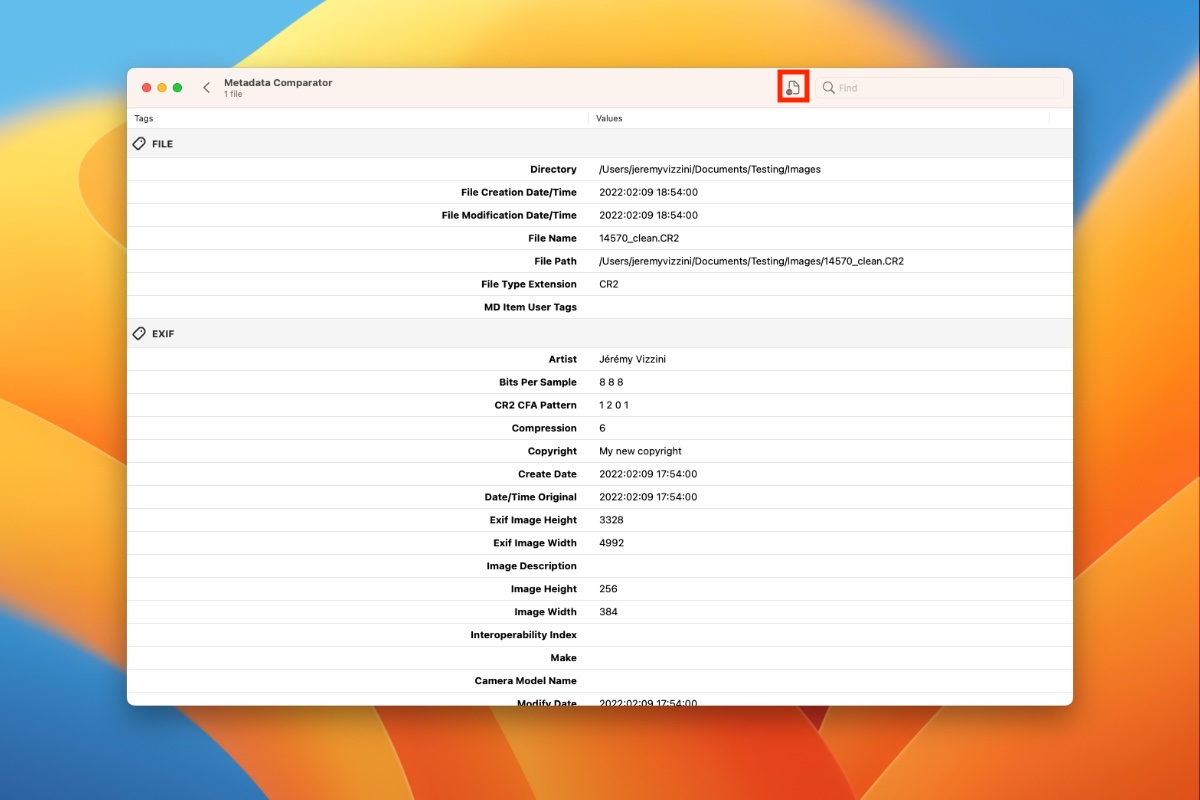Viewport: 1200px width, 800px height.
Task: Select the Image Height tag
Action: (x=544, y=589)
